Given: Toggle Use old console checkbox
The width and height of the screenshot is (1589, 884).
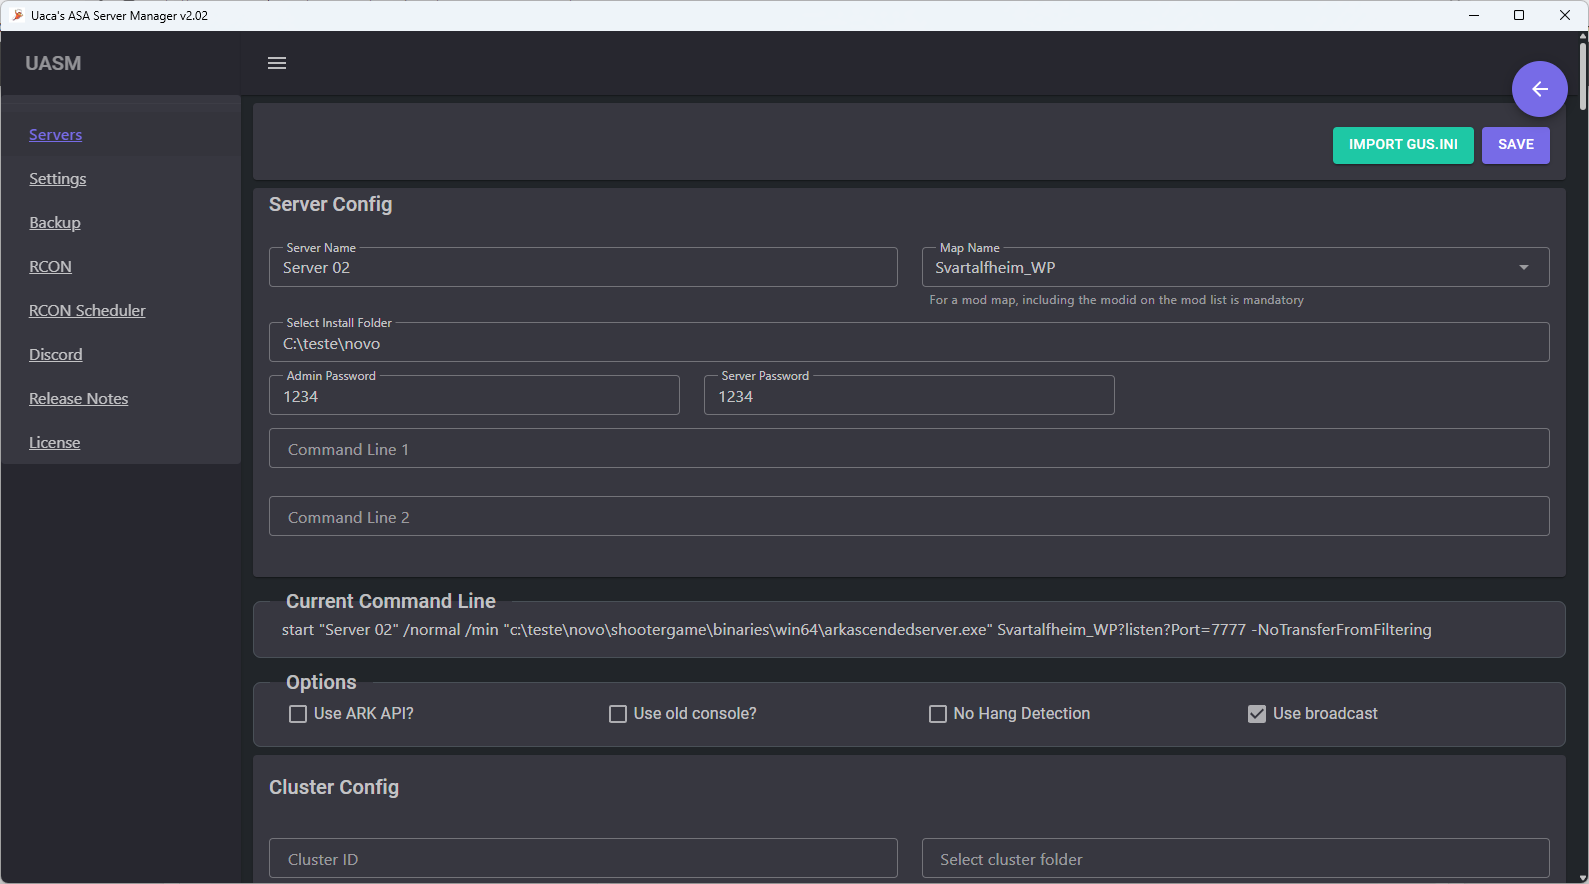Looking at the screenshot, I should tap(618, 714).
